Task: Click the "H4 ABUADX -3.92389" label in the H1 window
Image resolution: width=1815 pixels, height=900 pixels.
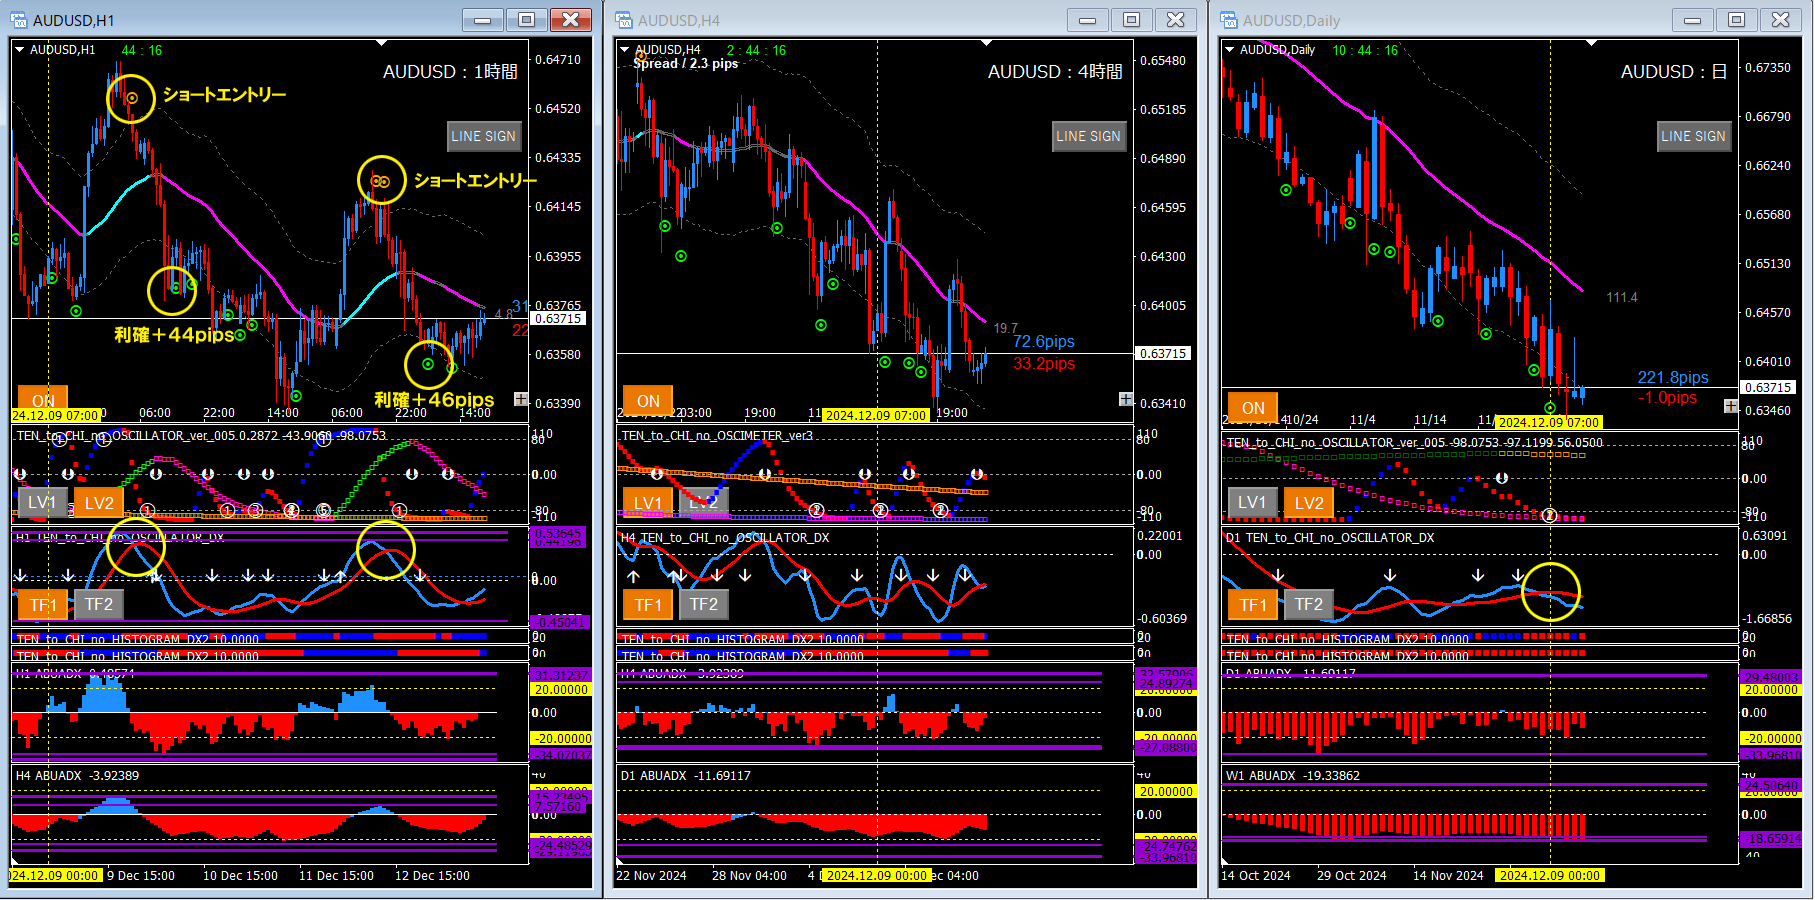Action: [x=77, y=776]
